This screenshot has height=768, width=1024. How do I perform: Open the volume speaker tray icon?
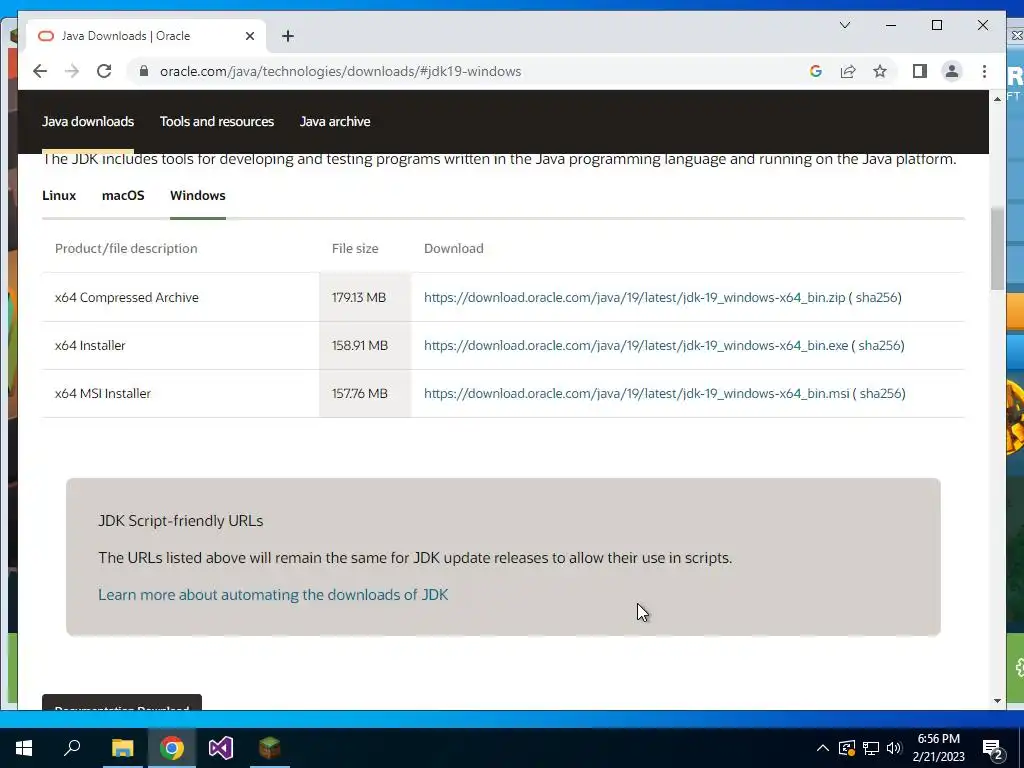point(894,748)
